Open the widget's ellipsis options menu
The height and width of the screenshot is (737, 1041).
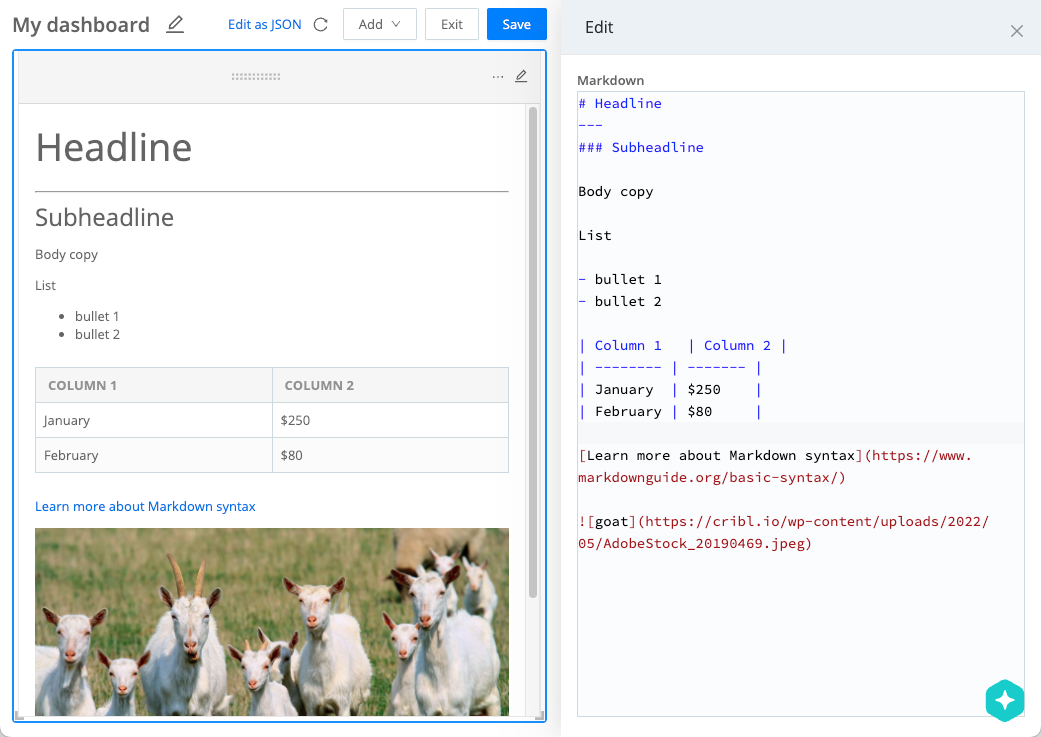498,75
